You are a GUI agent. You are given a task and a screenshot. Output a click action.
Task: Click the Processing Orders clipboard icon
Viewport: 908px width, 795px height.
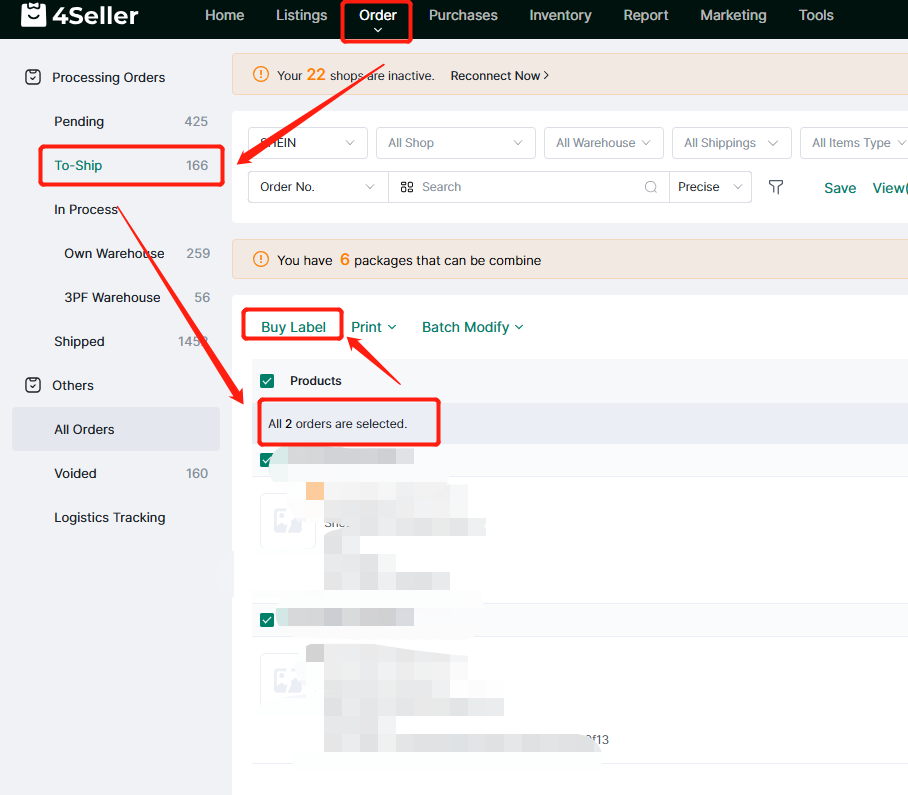[33, 77]
